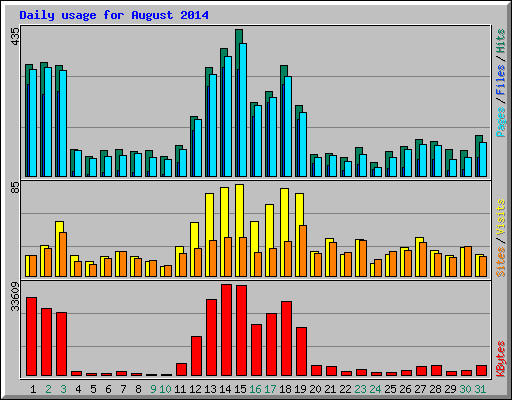Select the day 1 red KBytes bar
The height and width of the screenshot is (400, 512).
point(31,336)
